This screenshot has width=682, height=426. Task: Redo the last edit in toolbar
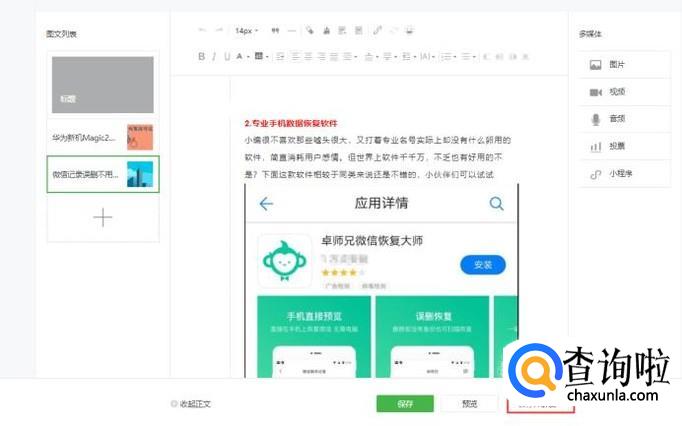tap(219, 30)
